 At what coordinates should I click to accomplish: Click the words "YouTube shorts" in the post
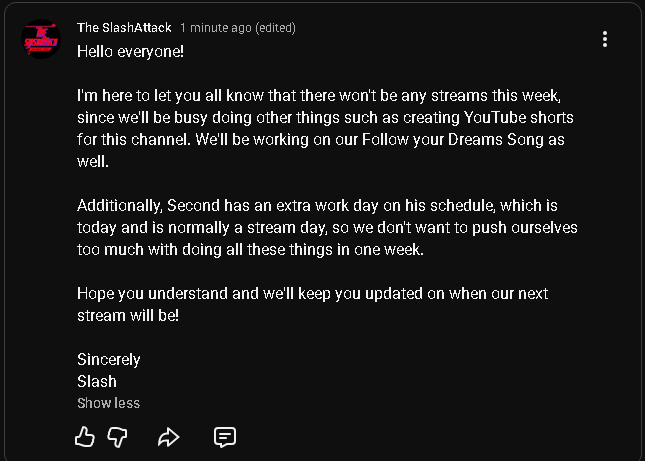529,117
